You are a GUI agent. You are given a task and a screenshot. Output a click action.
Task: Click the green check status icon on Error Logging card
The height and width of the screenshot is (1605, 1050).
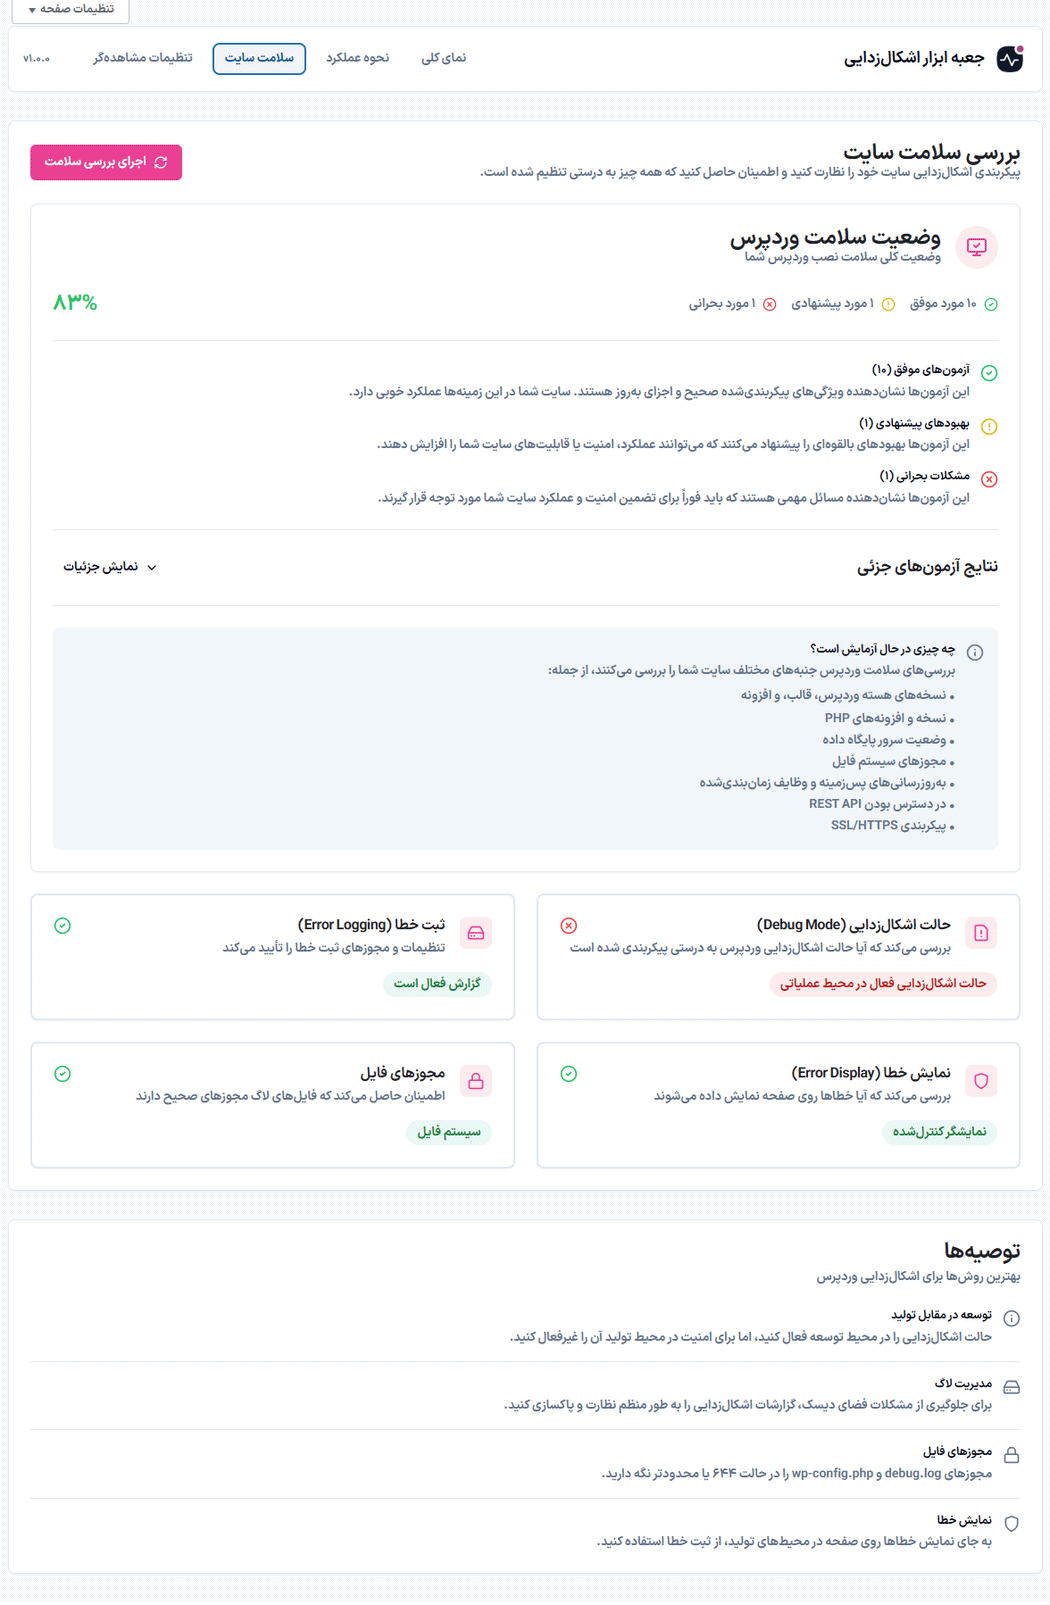(63, 926)
